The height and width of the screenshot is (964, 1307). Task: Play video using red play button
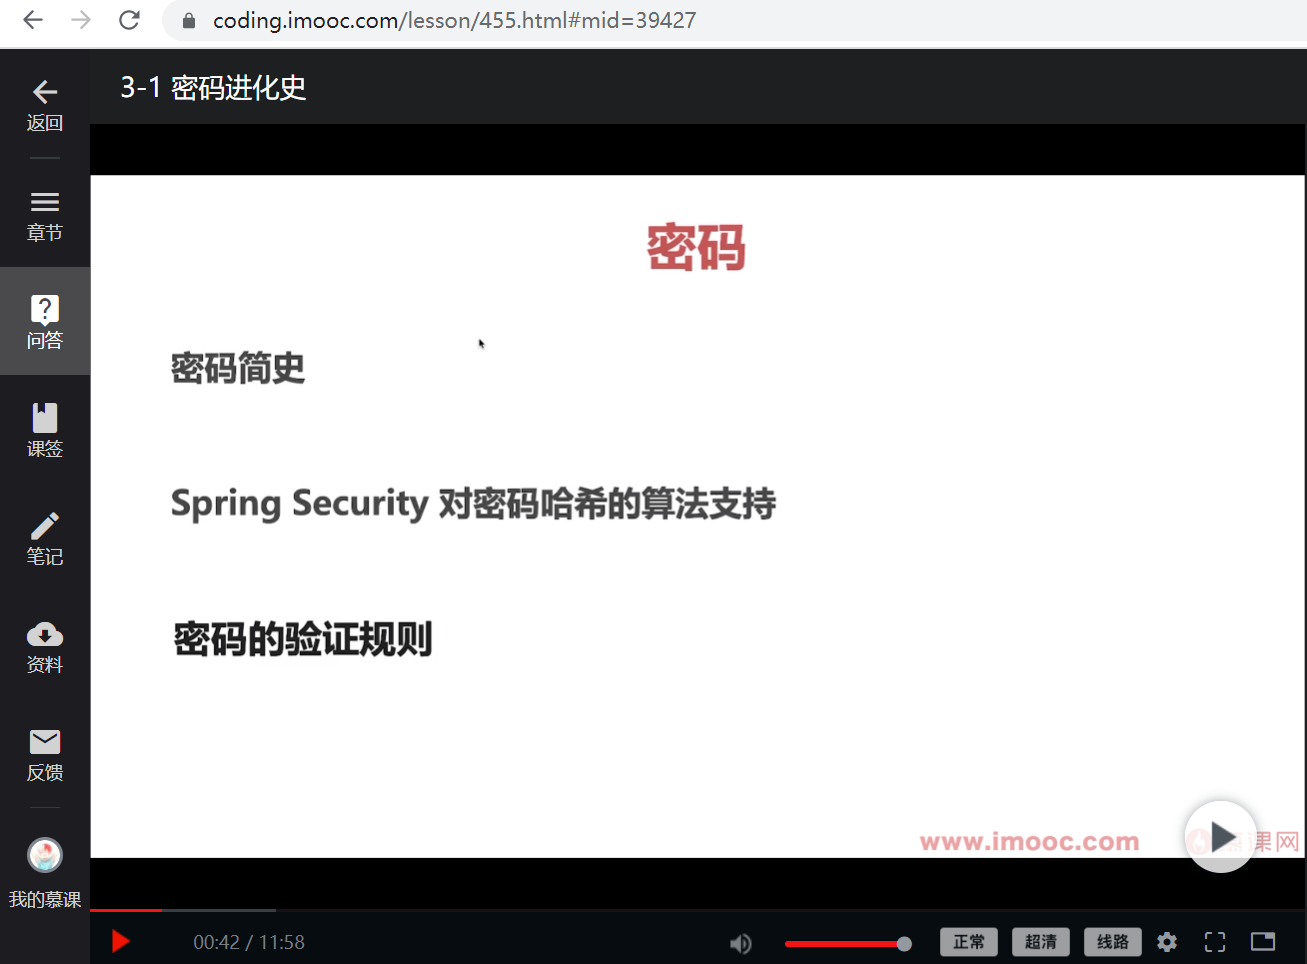121,942
